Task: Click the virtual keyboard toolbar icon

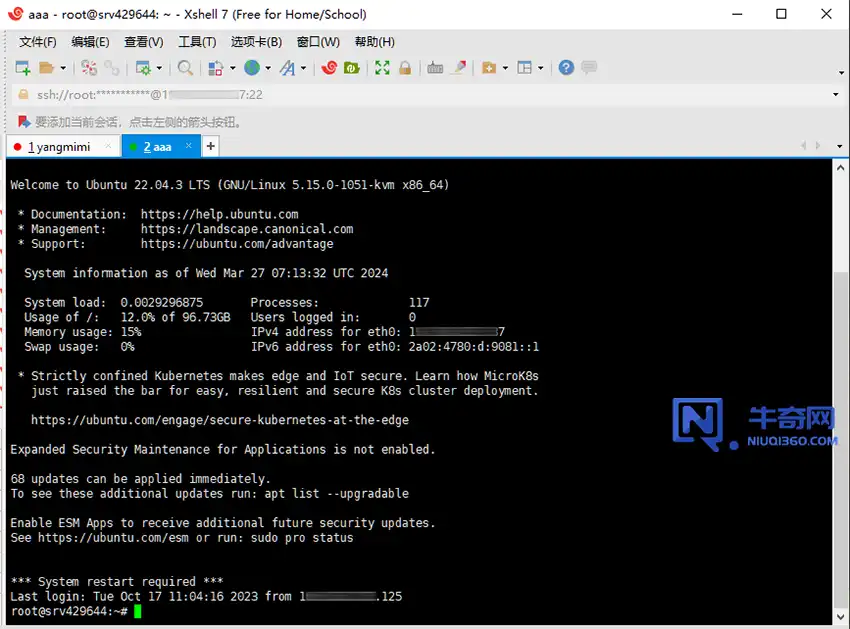Action: pyautogui.click(x=435, y=68)
